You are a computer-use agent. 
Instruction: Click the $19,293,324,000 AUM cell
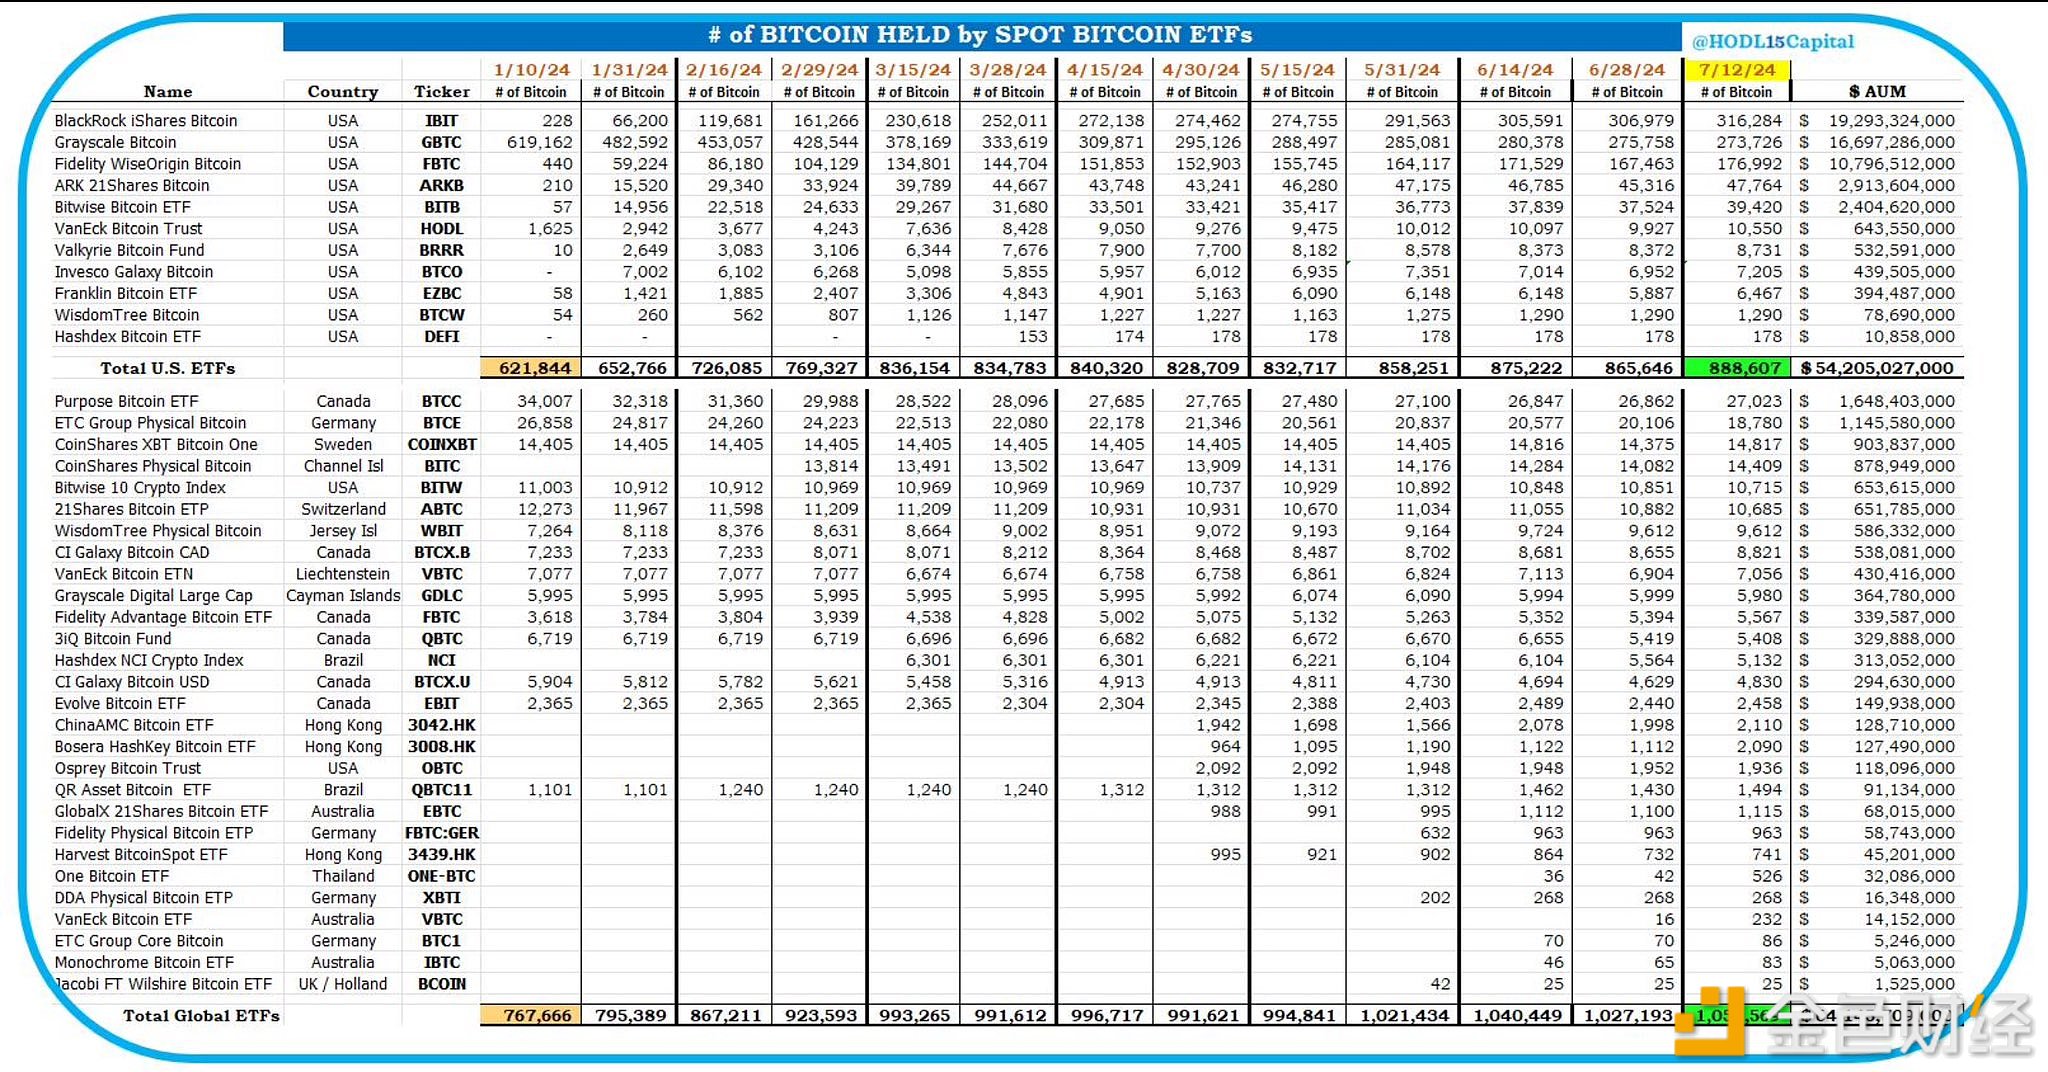[x=1877, y=121]
